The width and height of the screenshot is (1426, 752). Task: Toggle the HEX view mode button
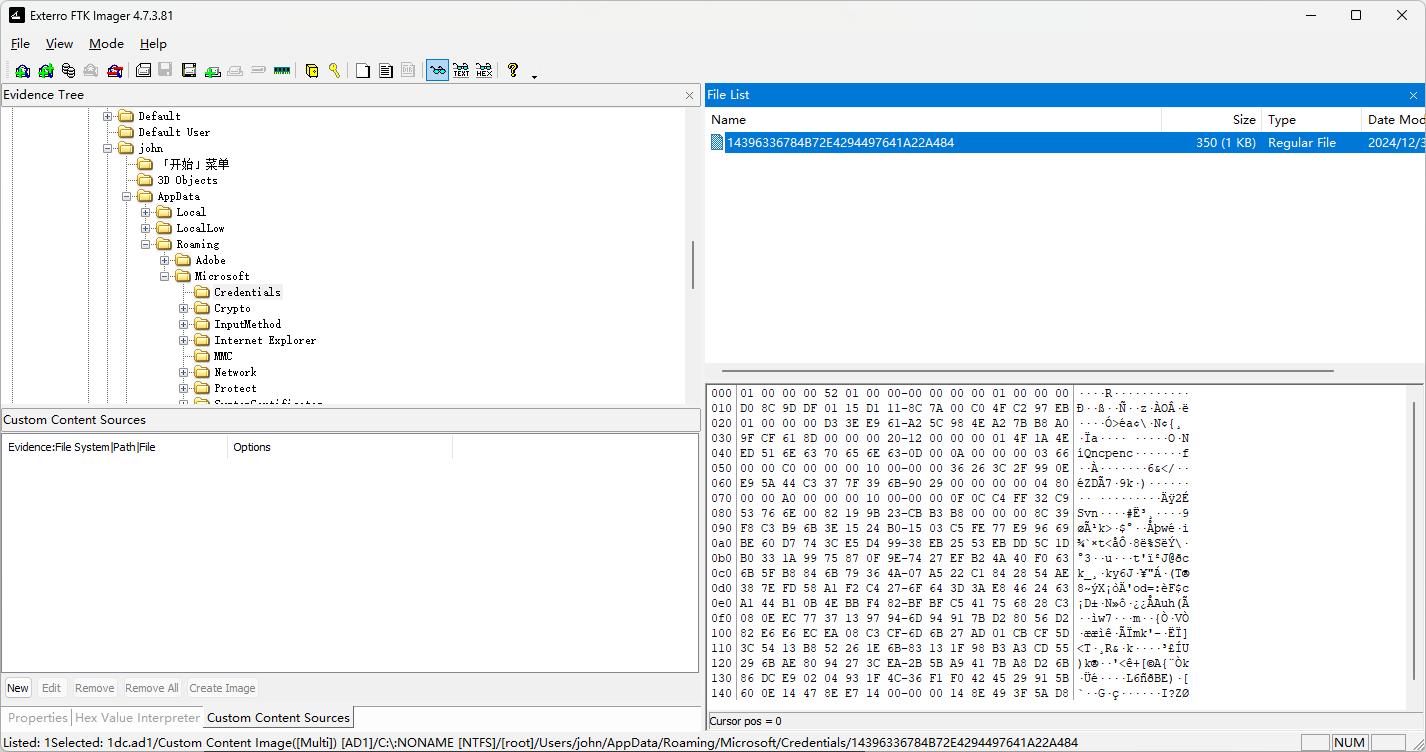[x=484, y=70]
